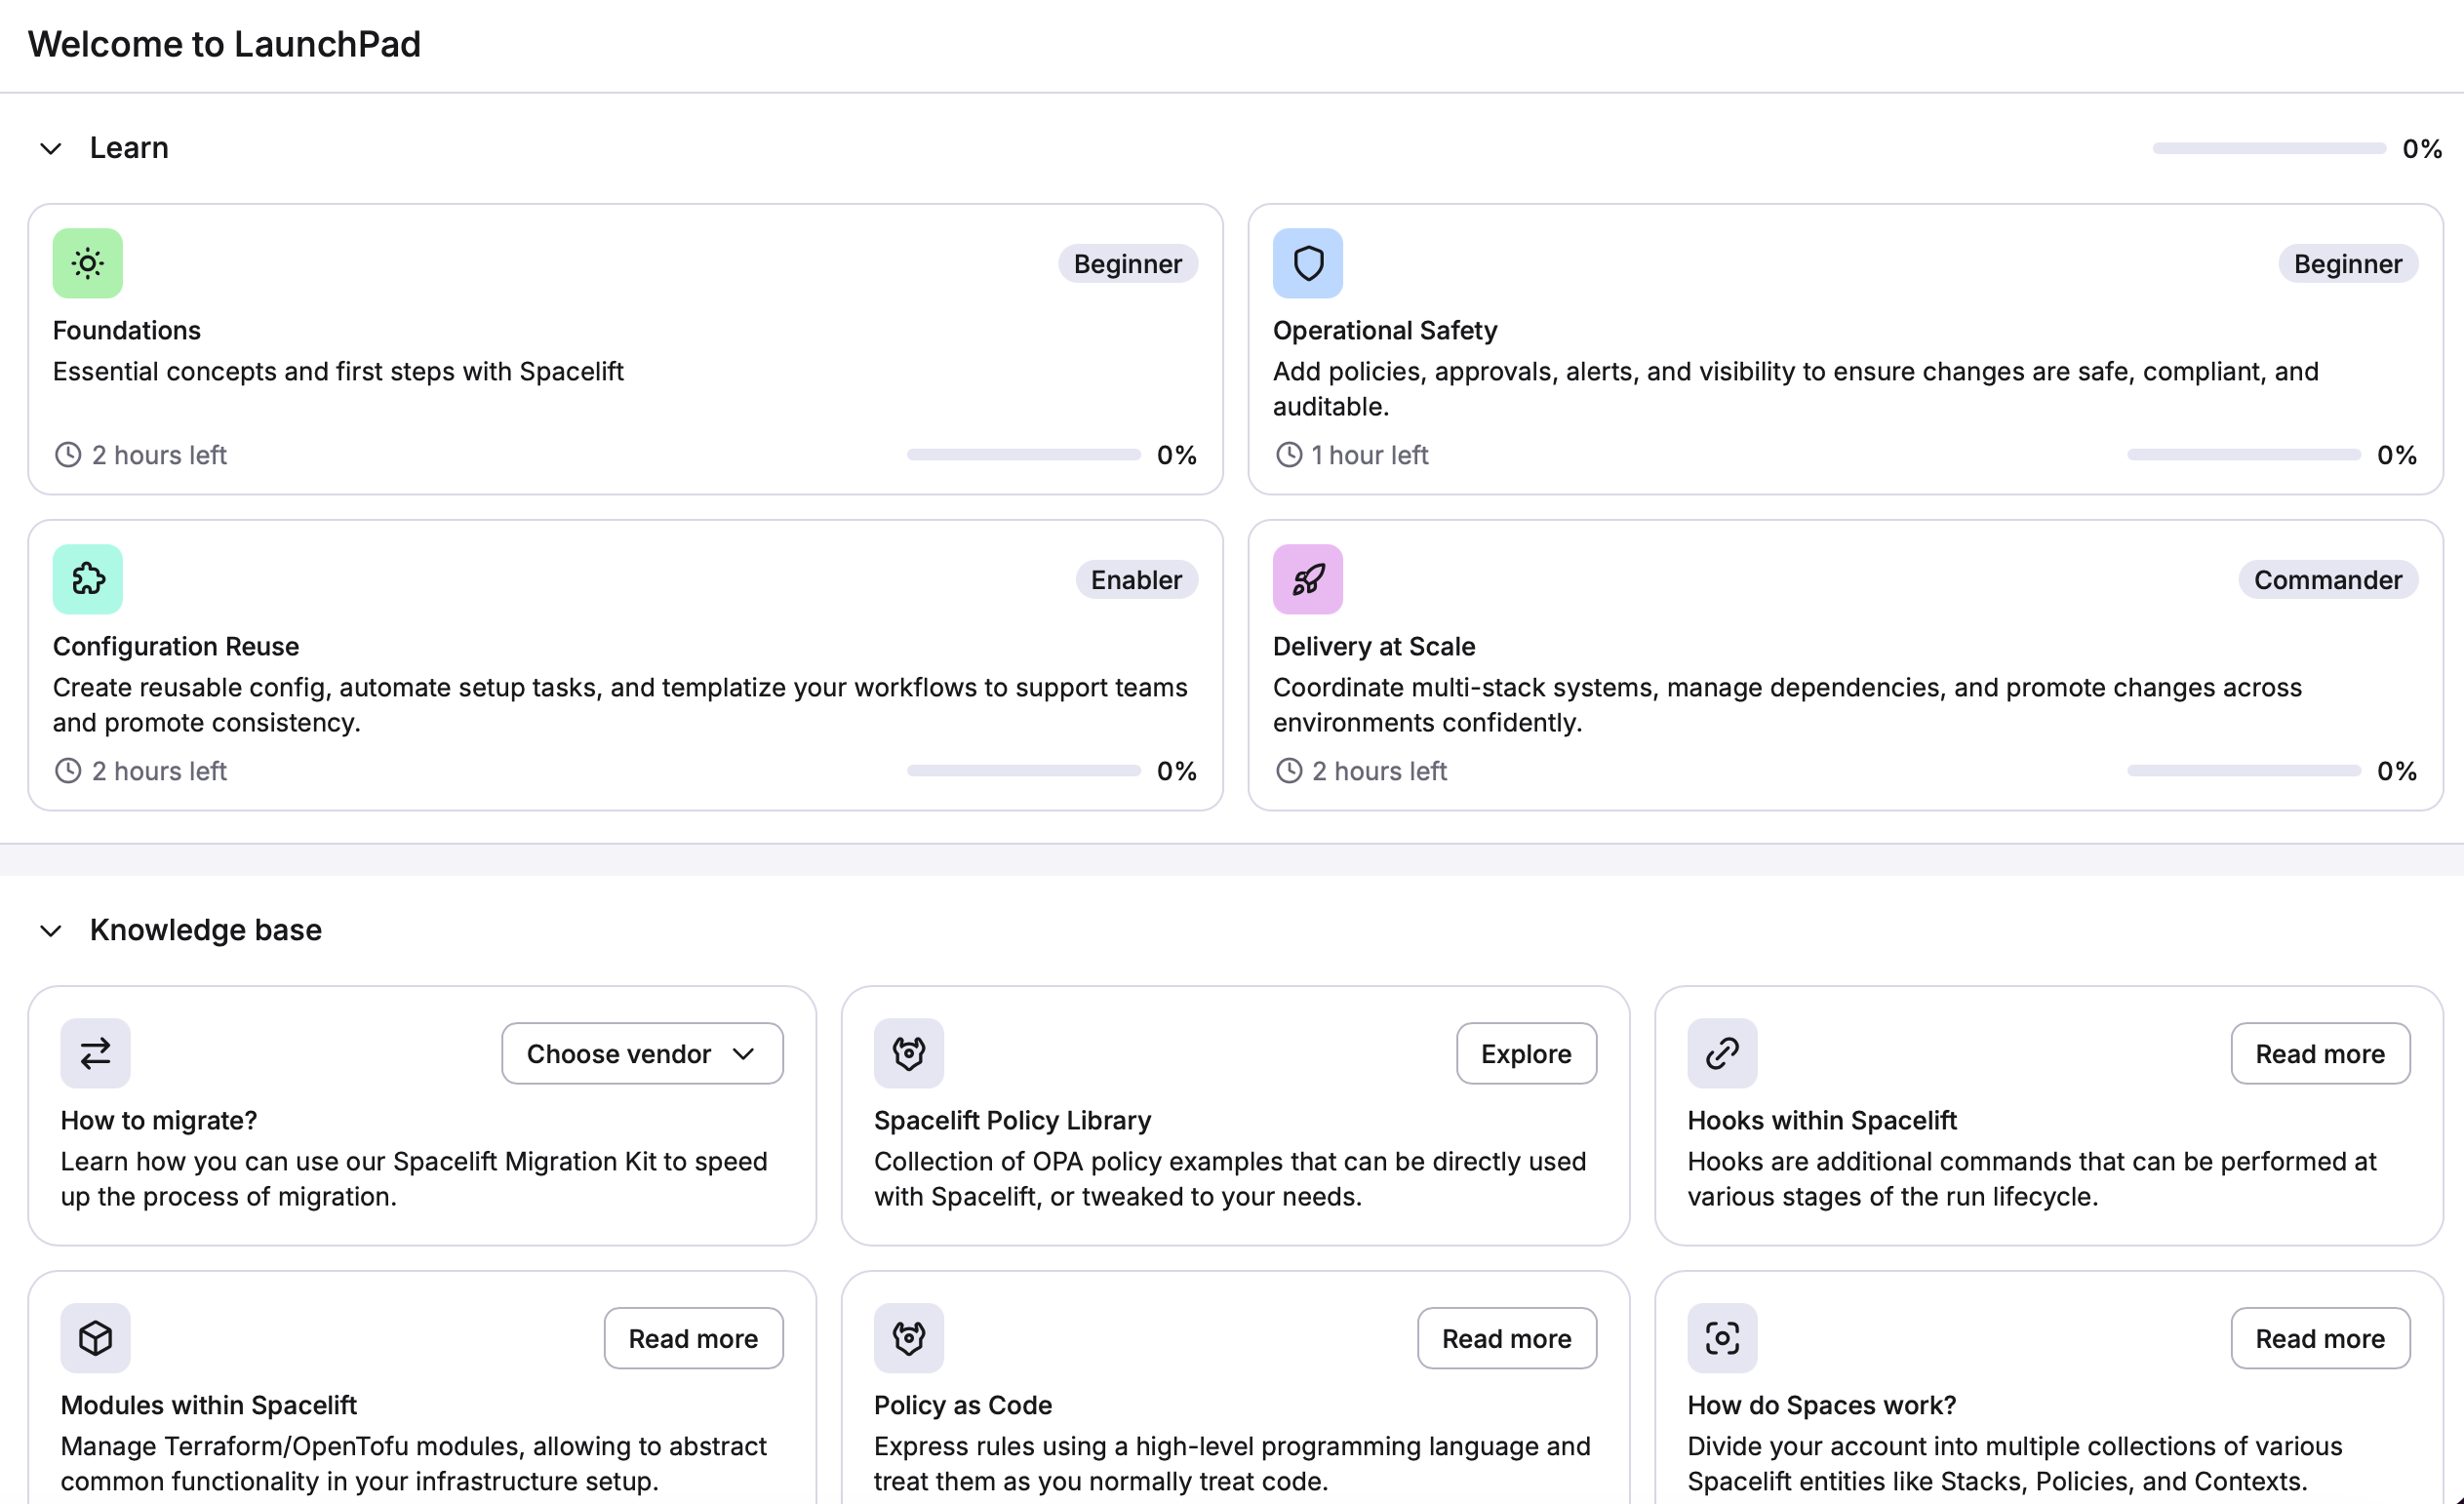Click the Hooks within Spacelift title

(1822, 1120)
